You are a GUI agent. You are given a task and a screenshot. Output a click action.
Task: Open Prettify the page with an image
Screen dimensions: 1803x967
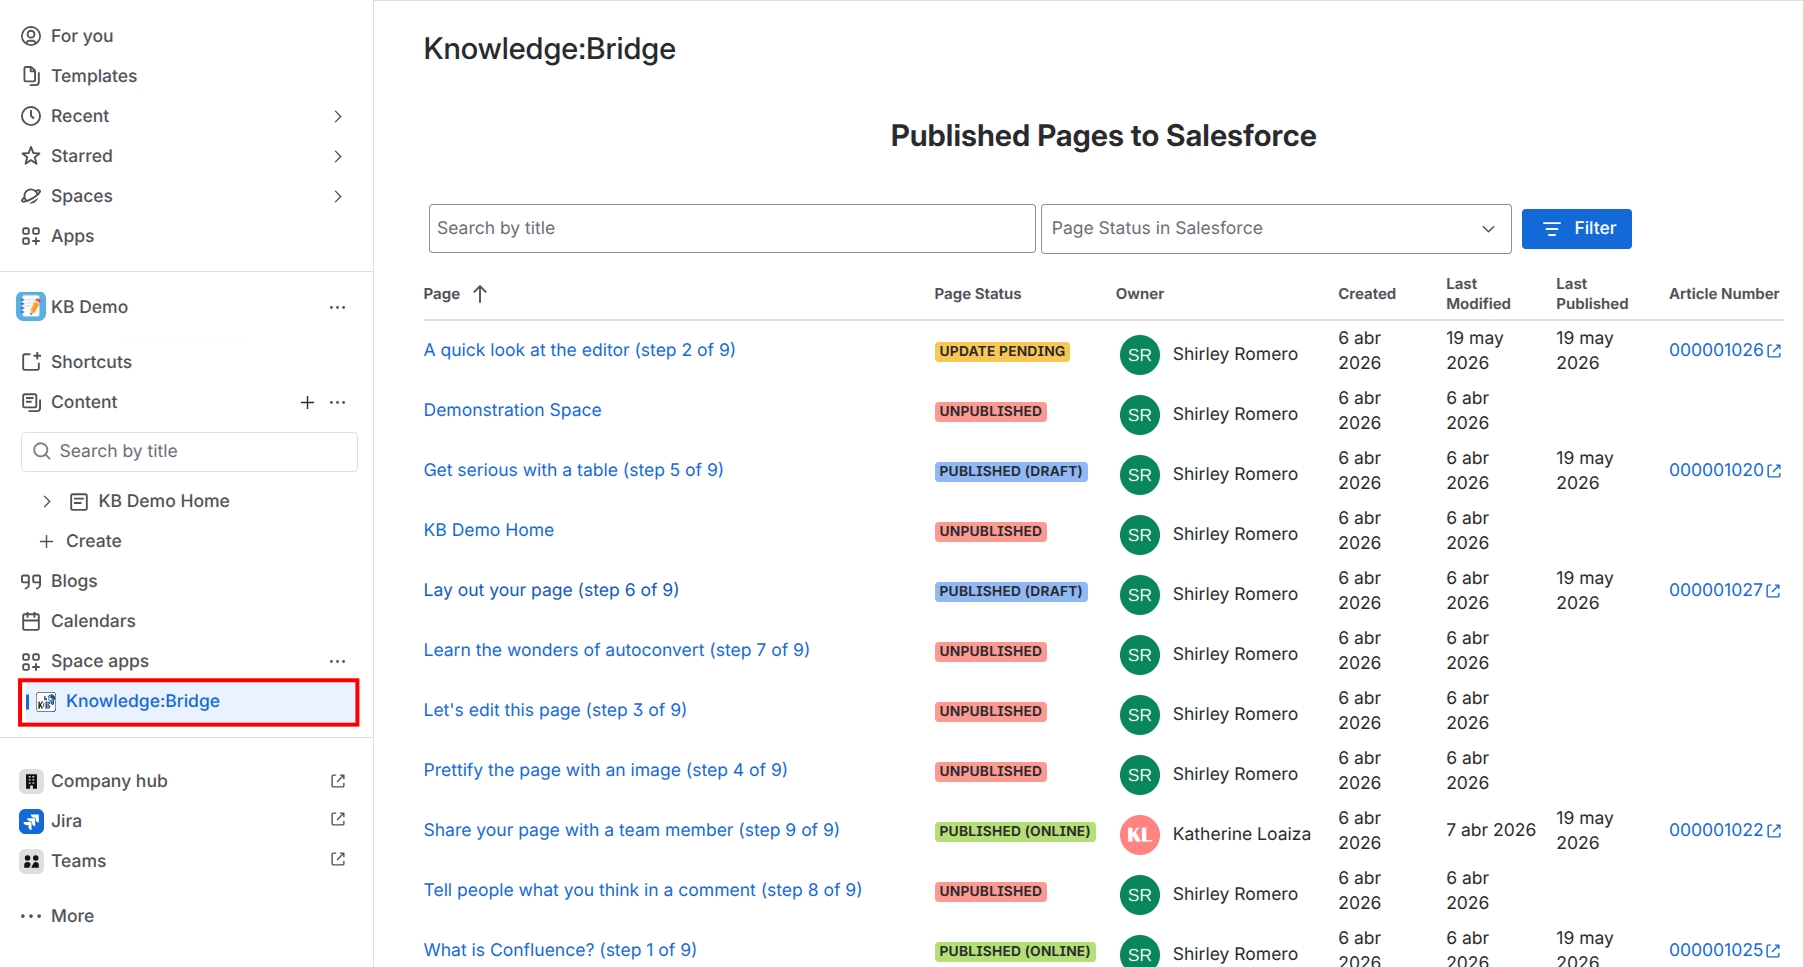tap(605, 770)
